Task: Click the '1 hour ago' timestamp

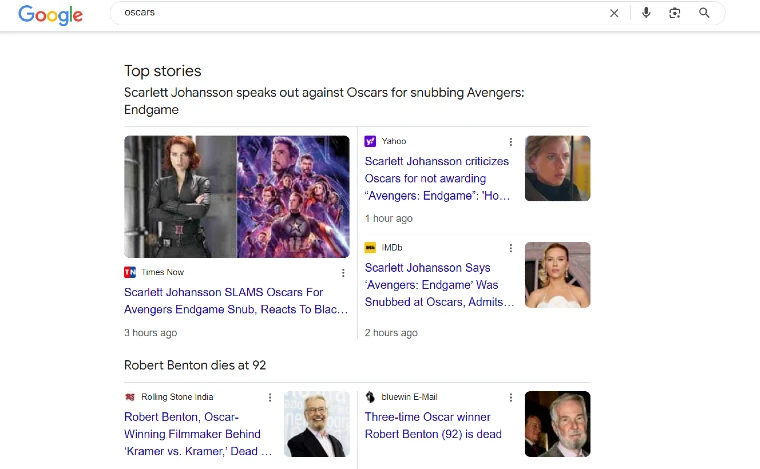Action: click(x=389, y=219)
